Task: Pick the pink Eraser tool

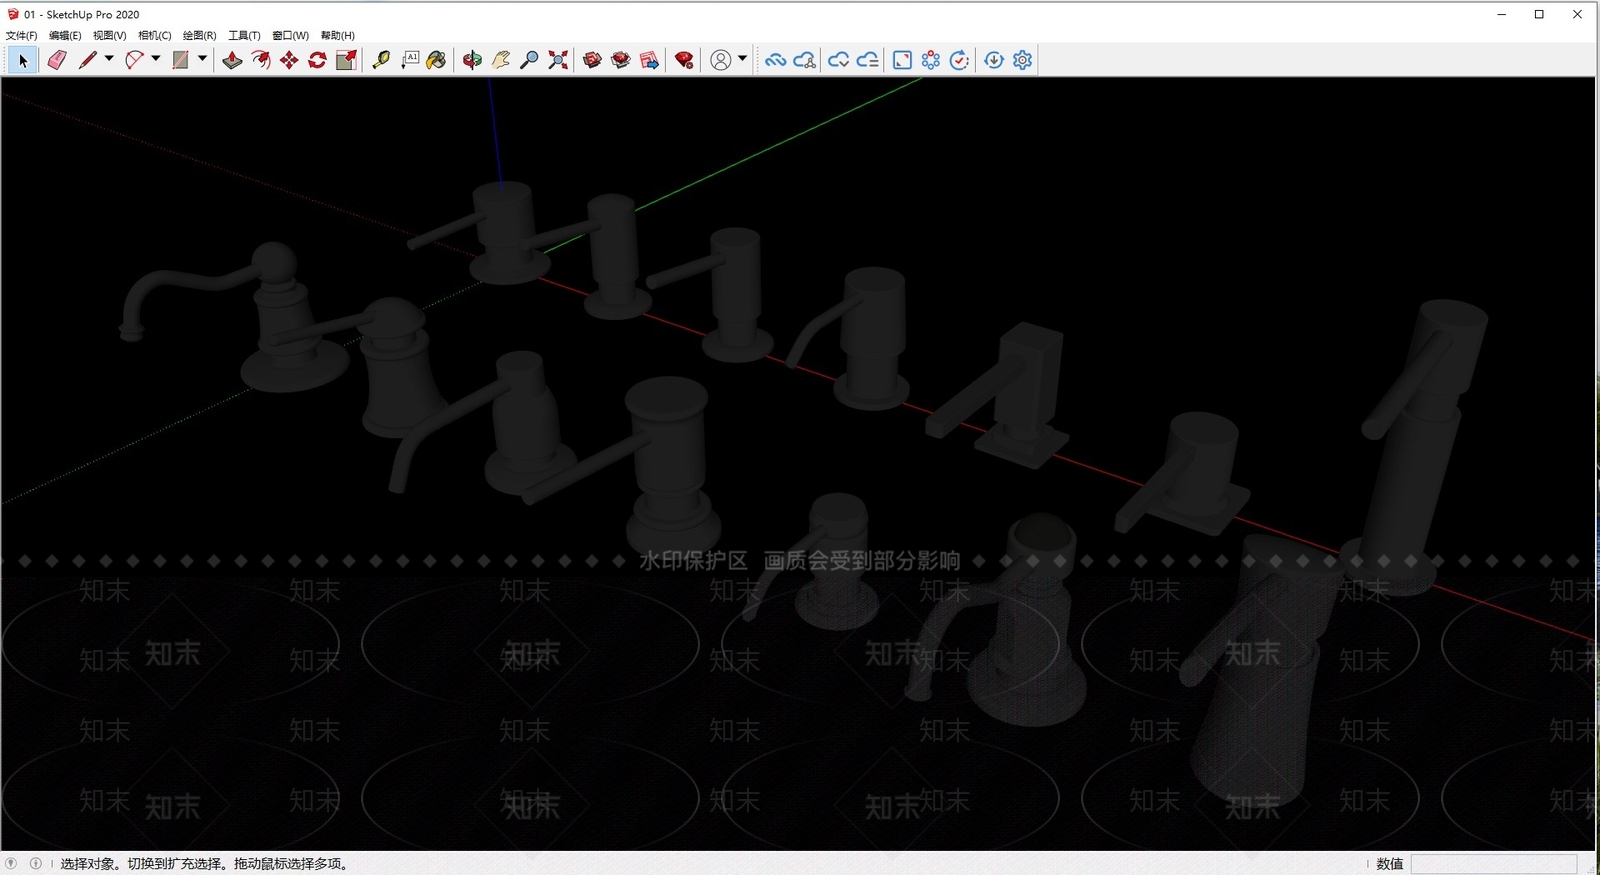Action: (x=57, y=60)
